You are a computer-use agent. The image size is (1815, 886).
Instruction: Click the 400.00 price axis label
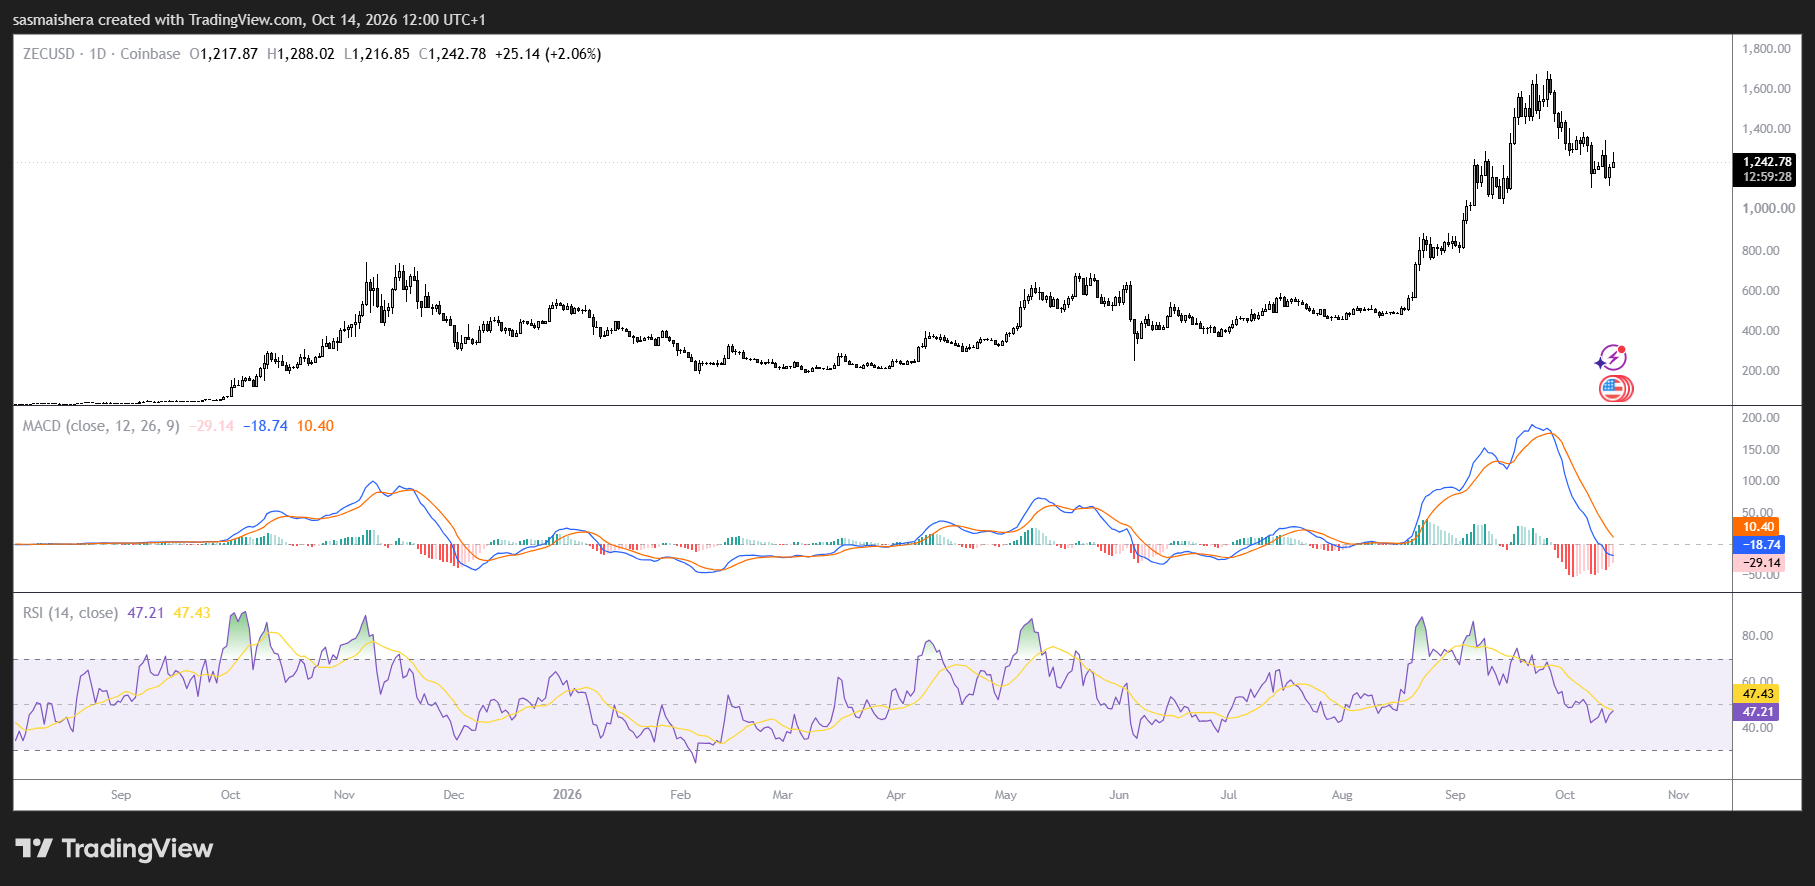(1761, 331)
